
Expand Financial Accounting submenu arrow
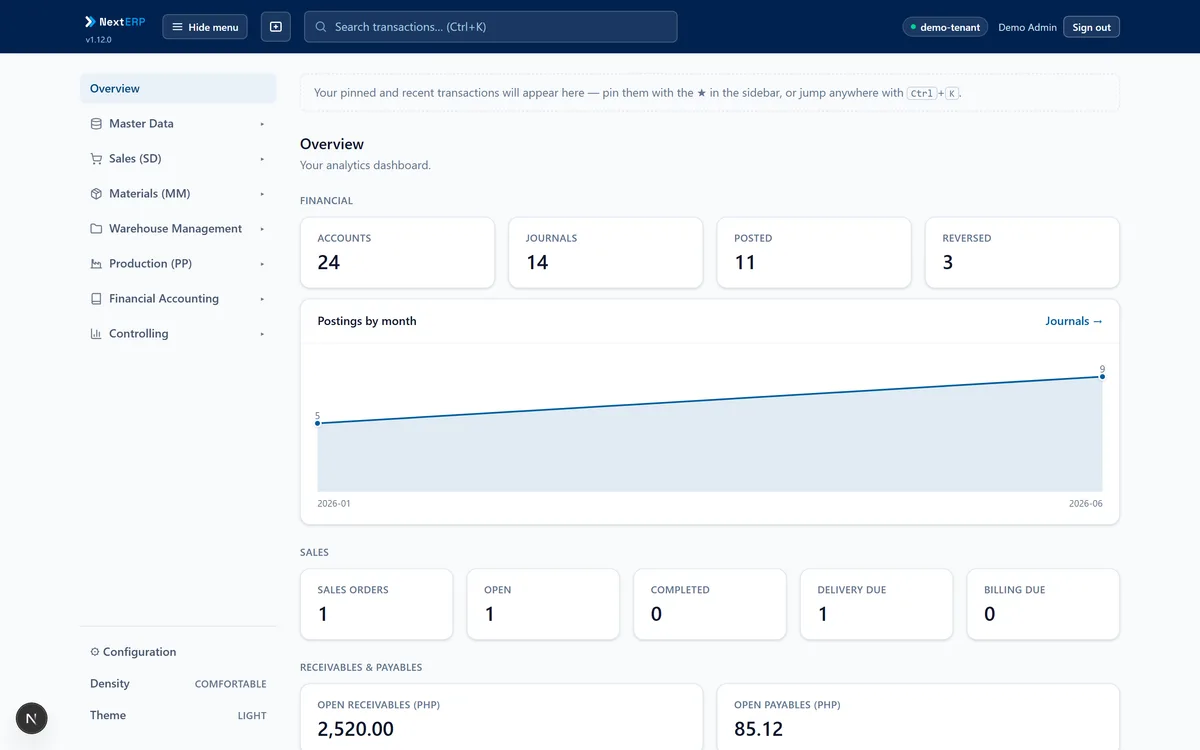click(x=262, y=299)
